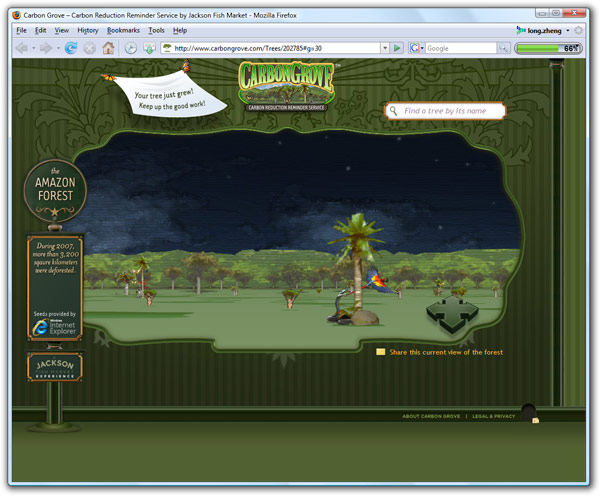Click the Internet Explorer logo
600x496 pixels.
tap(40, 328)
